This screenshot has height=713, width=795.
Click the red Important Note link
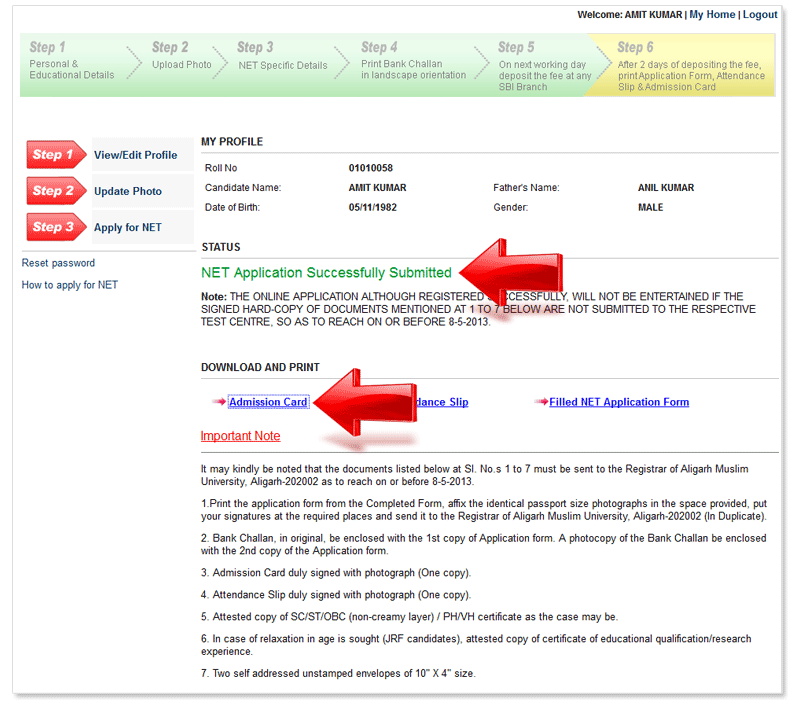(240, 436)
